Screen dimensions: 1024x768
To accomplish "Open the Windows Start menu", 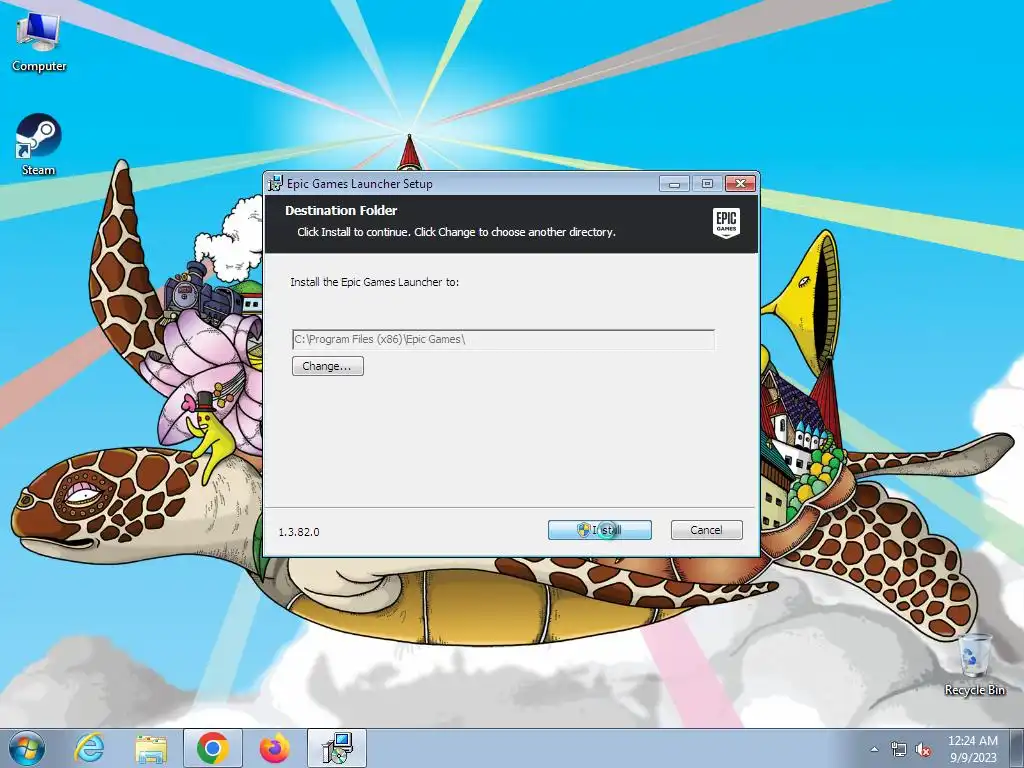I will point(27,748).
